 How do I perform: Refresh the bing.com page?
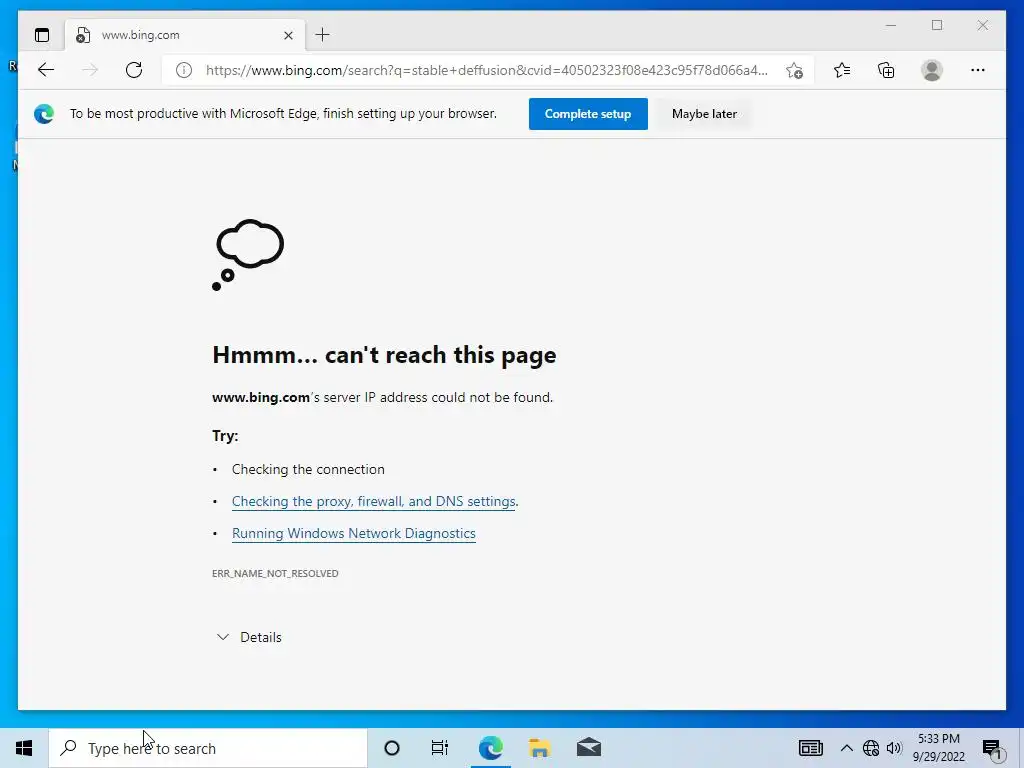pos(134,70)
